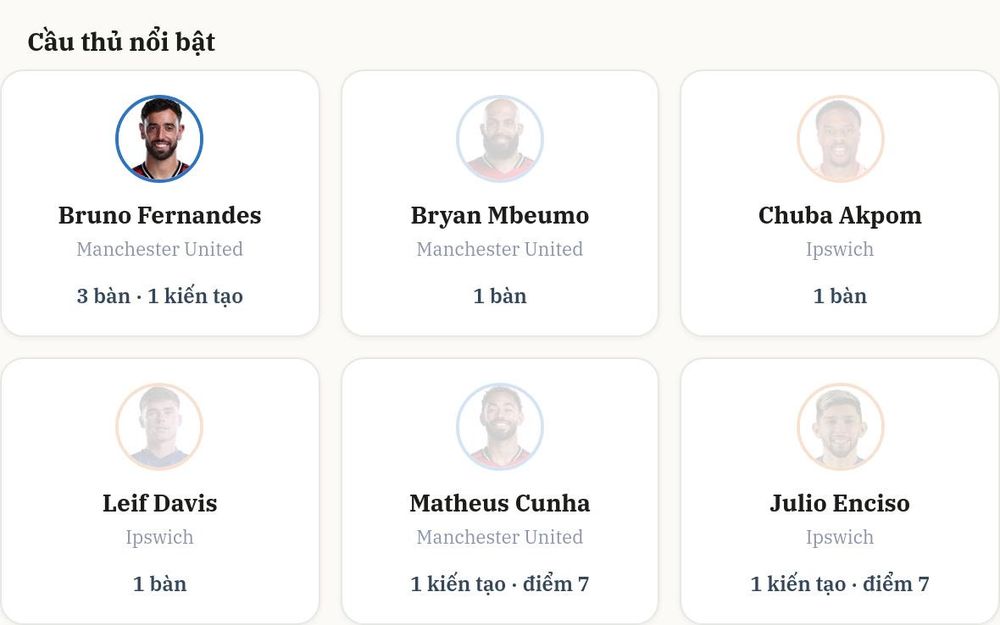Click the 'Cầu thủ nổi bật' heading
The height and width of the screenshot is (625, 1000).
click(x=121, y=41)
